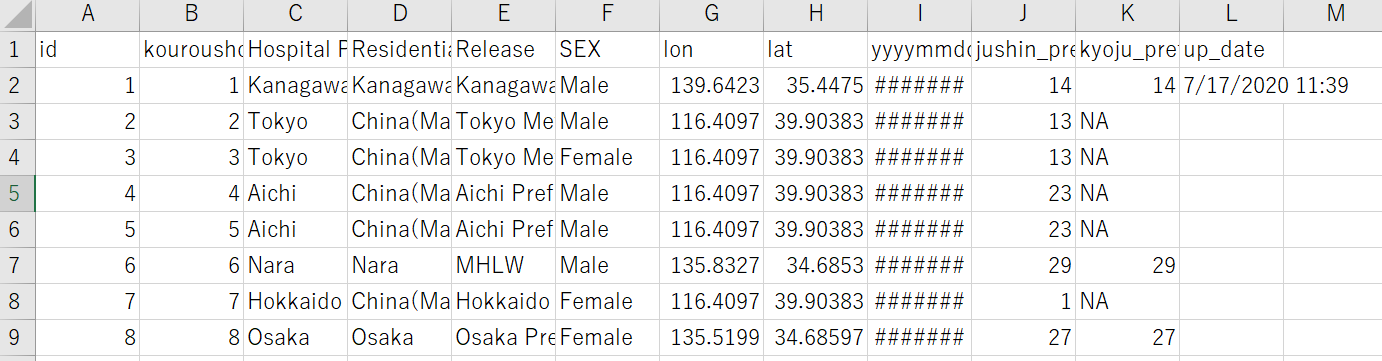Click the 'id' header cell
1382x361 pixels.
click(88, 50)
